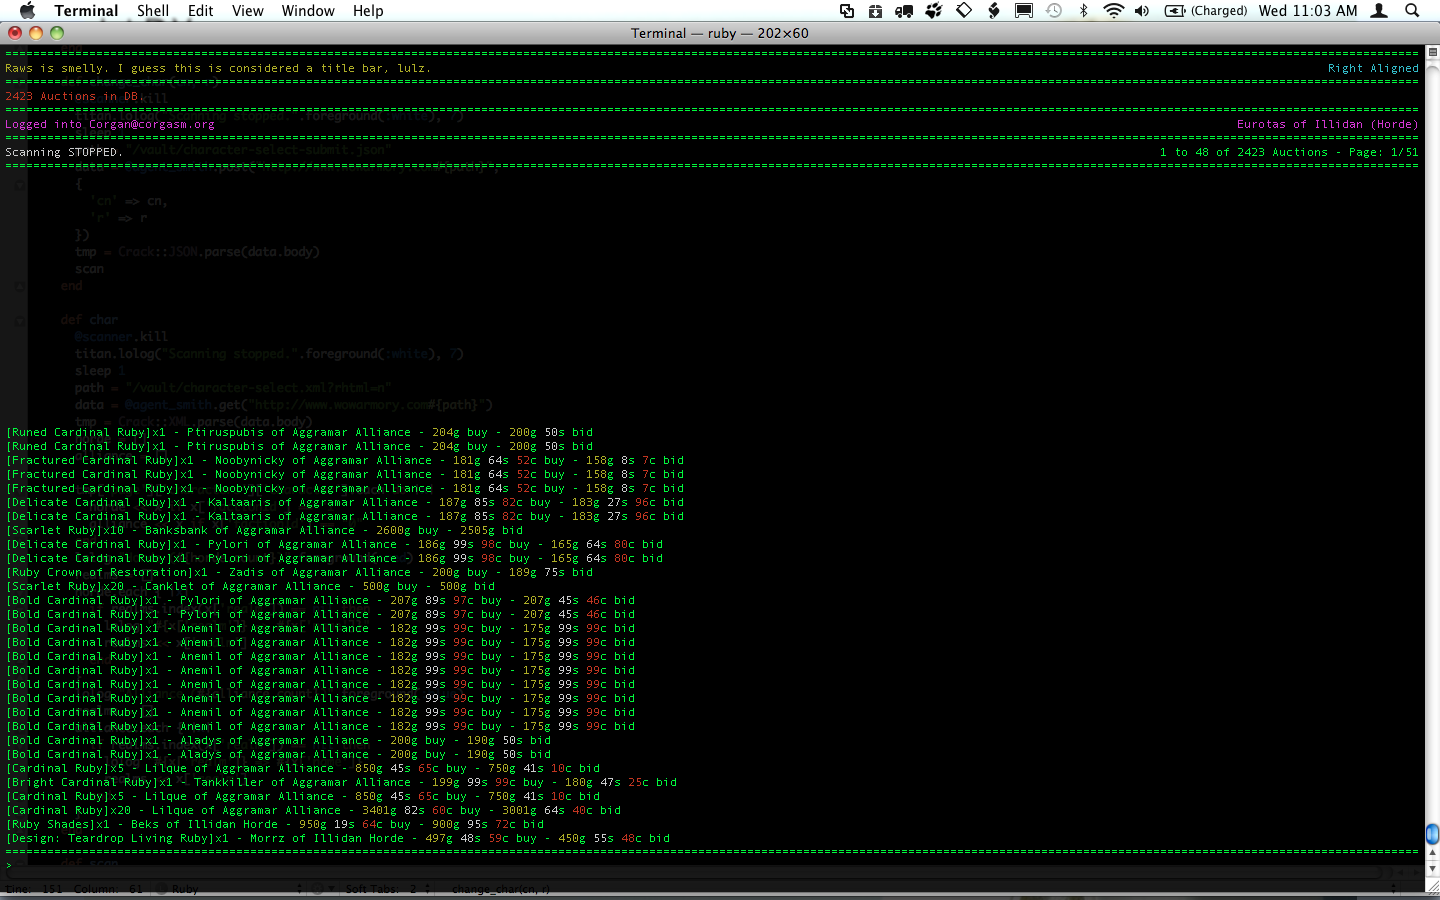Image resolution: width=1440 pixels, height=900 pixels.
Task: Click the Transmit truck menu bar icon
Action: coord(904,11)
